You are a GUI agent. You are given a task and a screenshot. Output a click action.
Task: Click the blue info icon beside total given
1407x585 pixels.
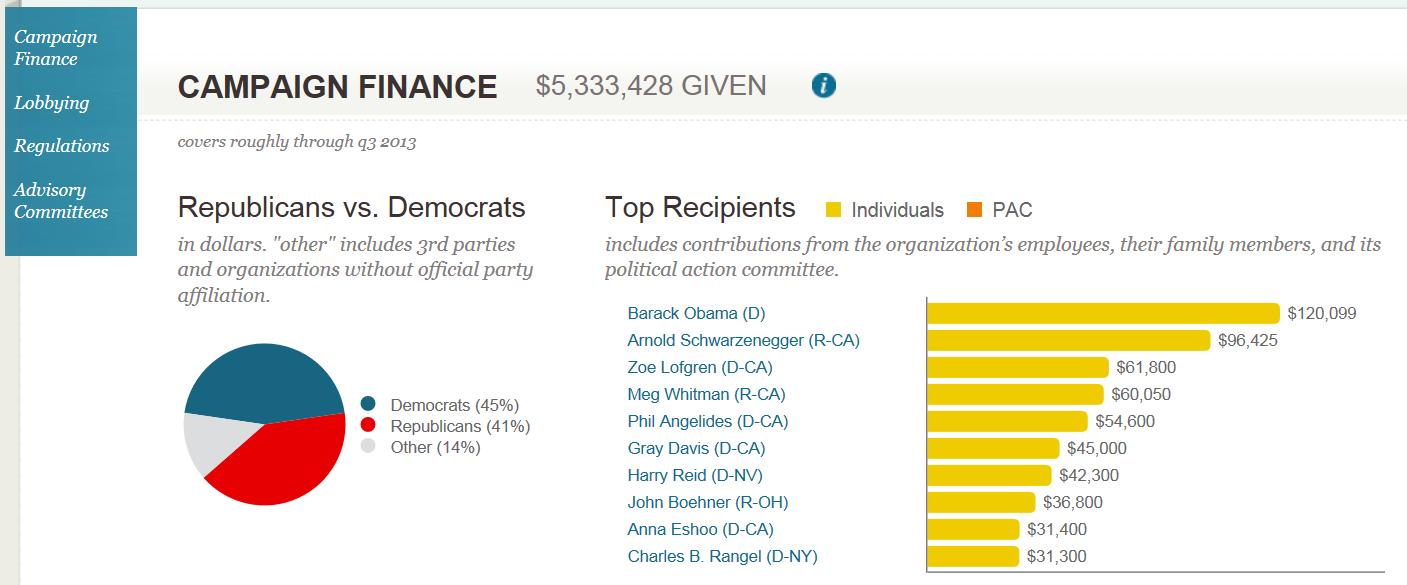824,86
